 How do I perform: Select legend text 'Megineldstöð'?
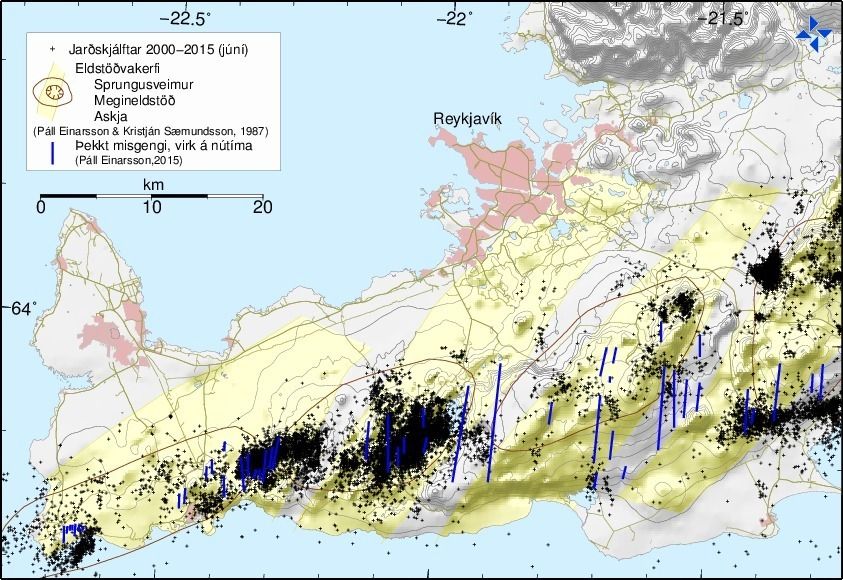[134, 101]
